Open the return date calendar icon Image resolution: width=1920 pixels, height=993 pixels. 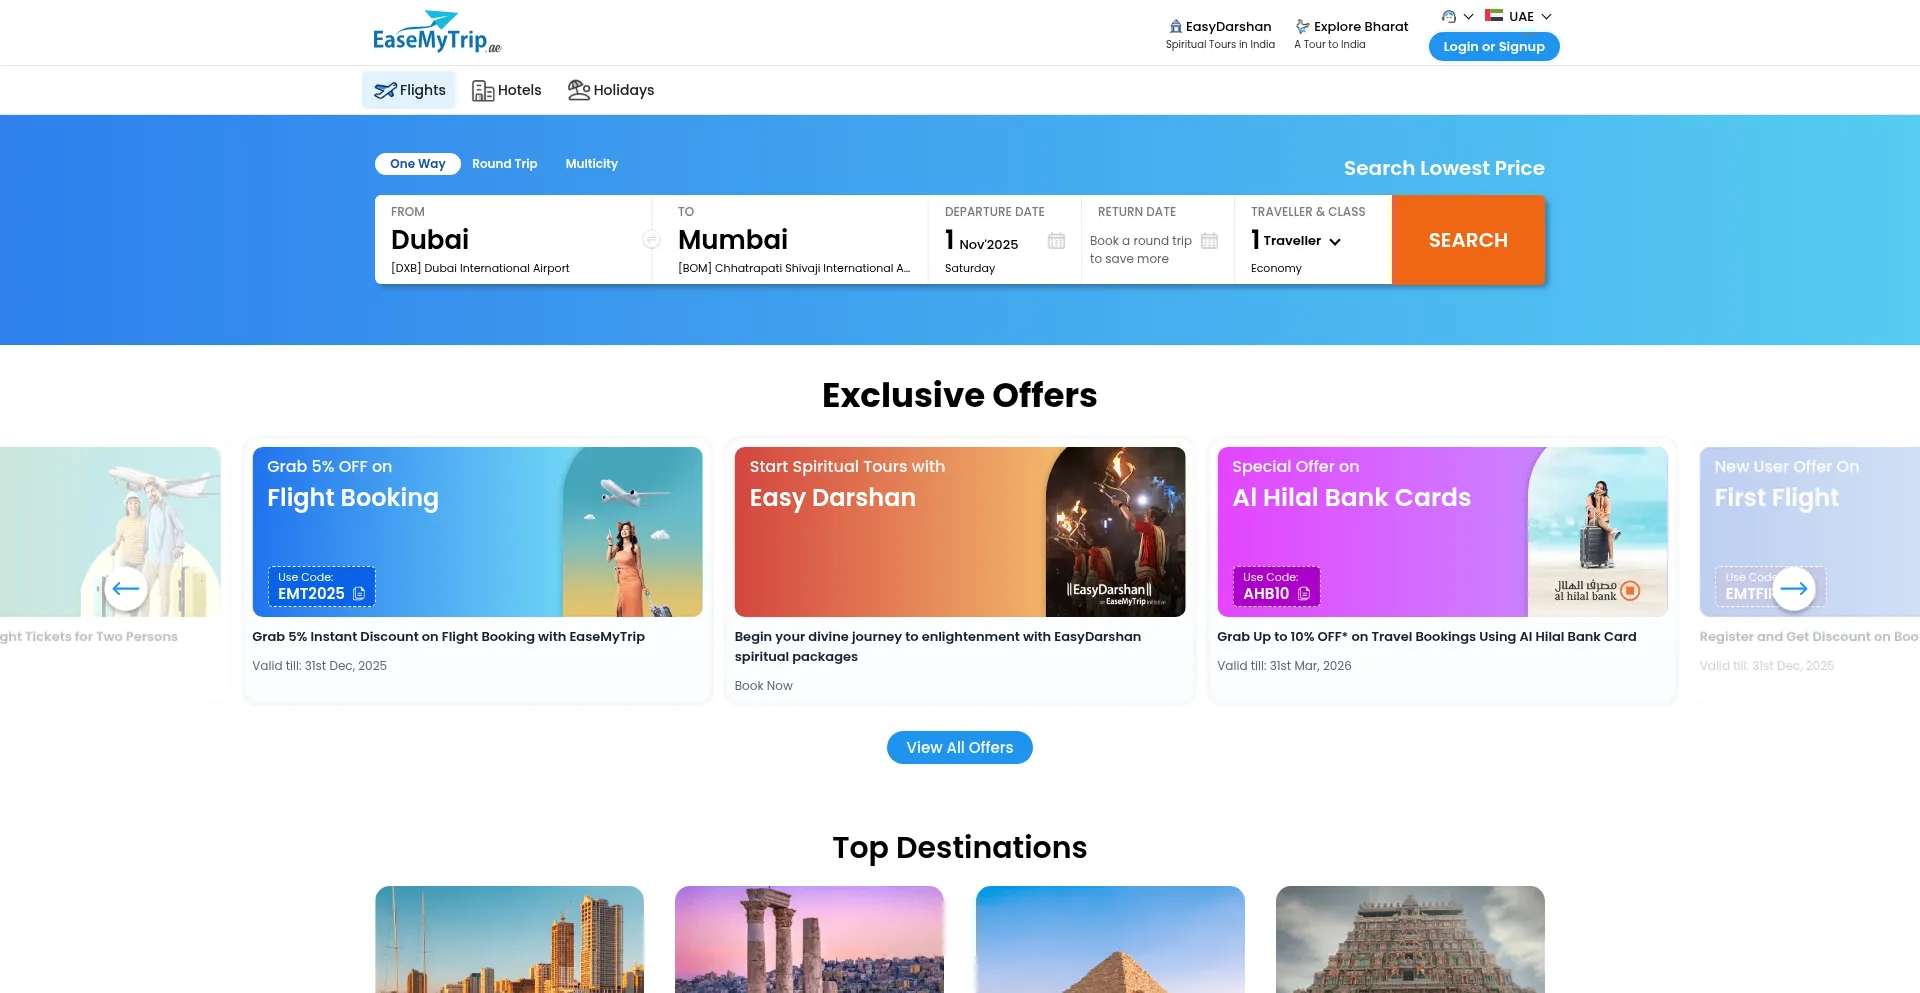click(x=1209, y=241)
